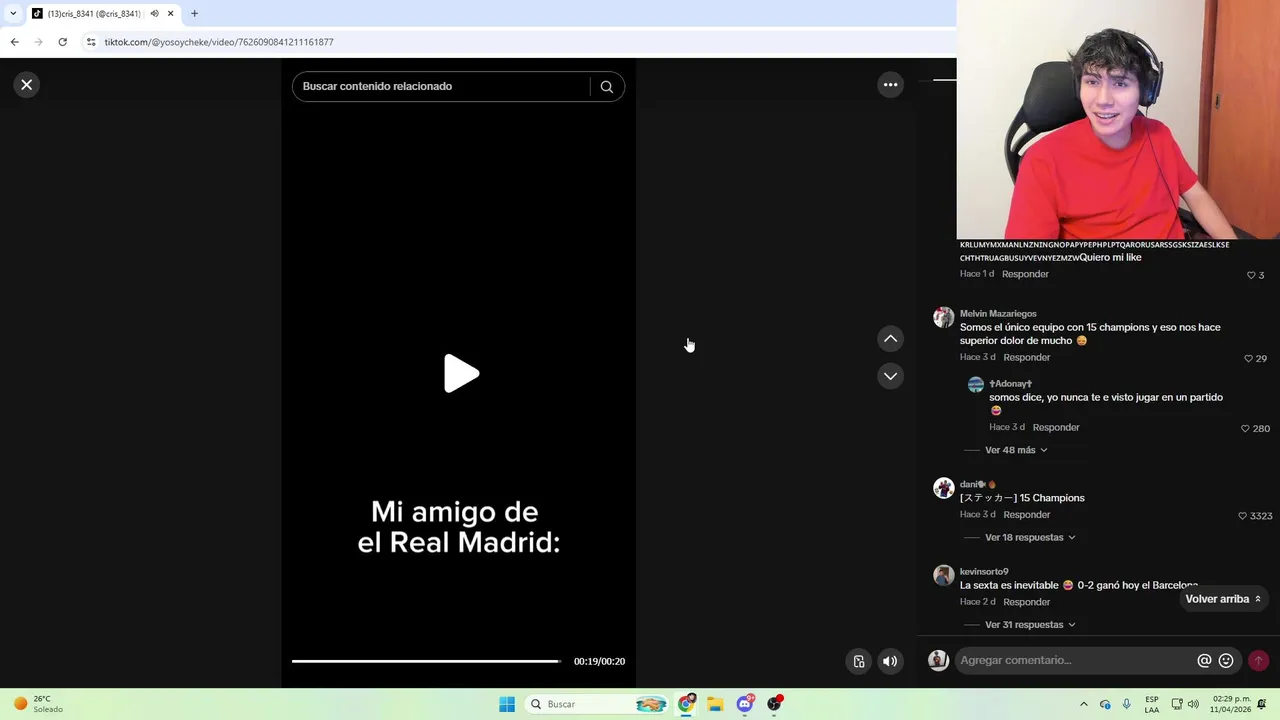Mute the tab via its audio icon
1280x720 pixels.
coord(154,14)
